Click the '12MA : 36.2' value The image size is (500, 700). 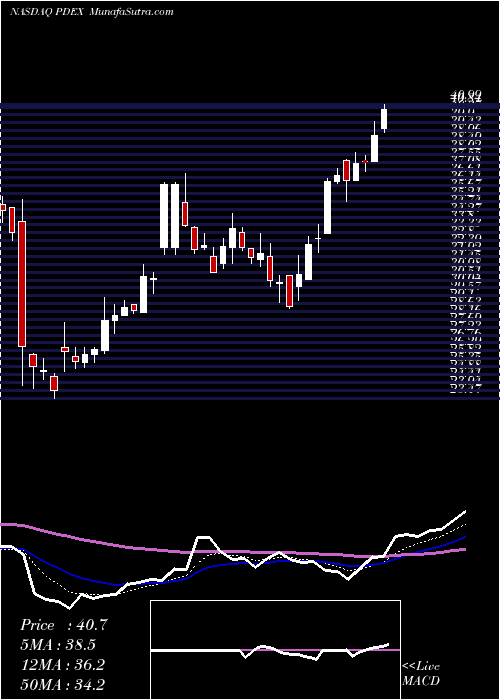[62, 665]
